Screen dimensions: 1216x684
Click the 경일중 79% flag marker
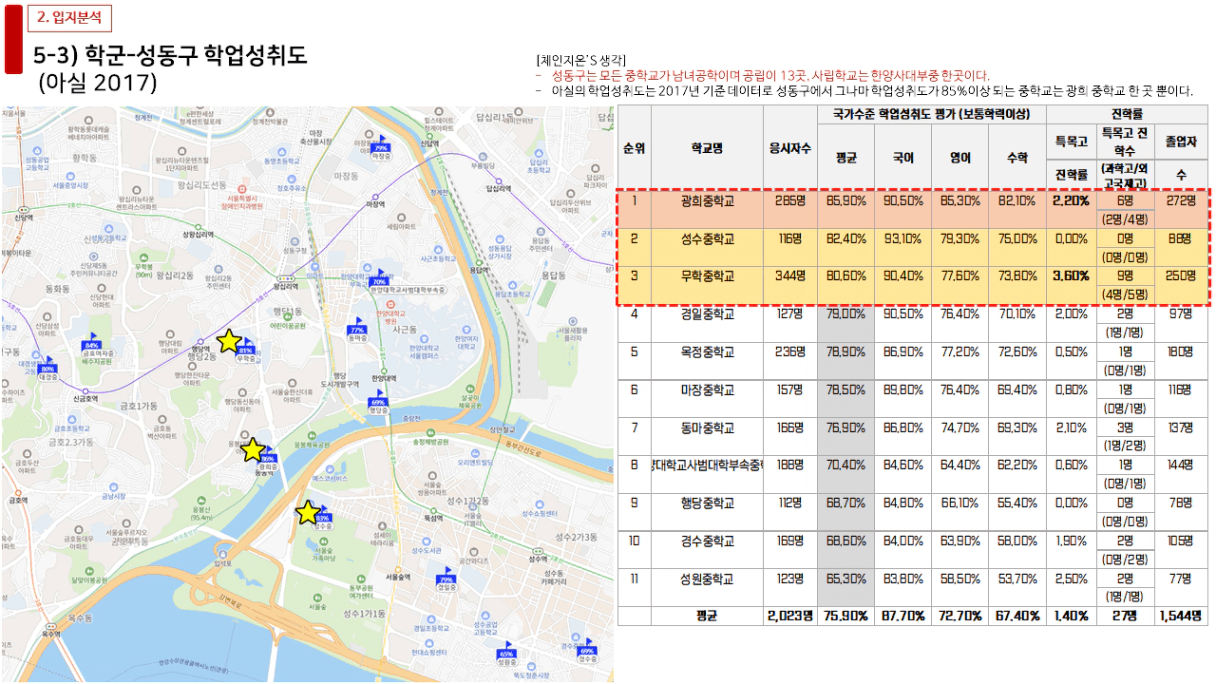coord(446,577)
